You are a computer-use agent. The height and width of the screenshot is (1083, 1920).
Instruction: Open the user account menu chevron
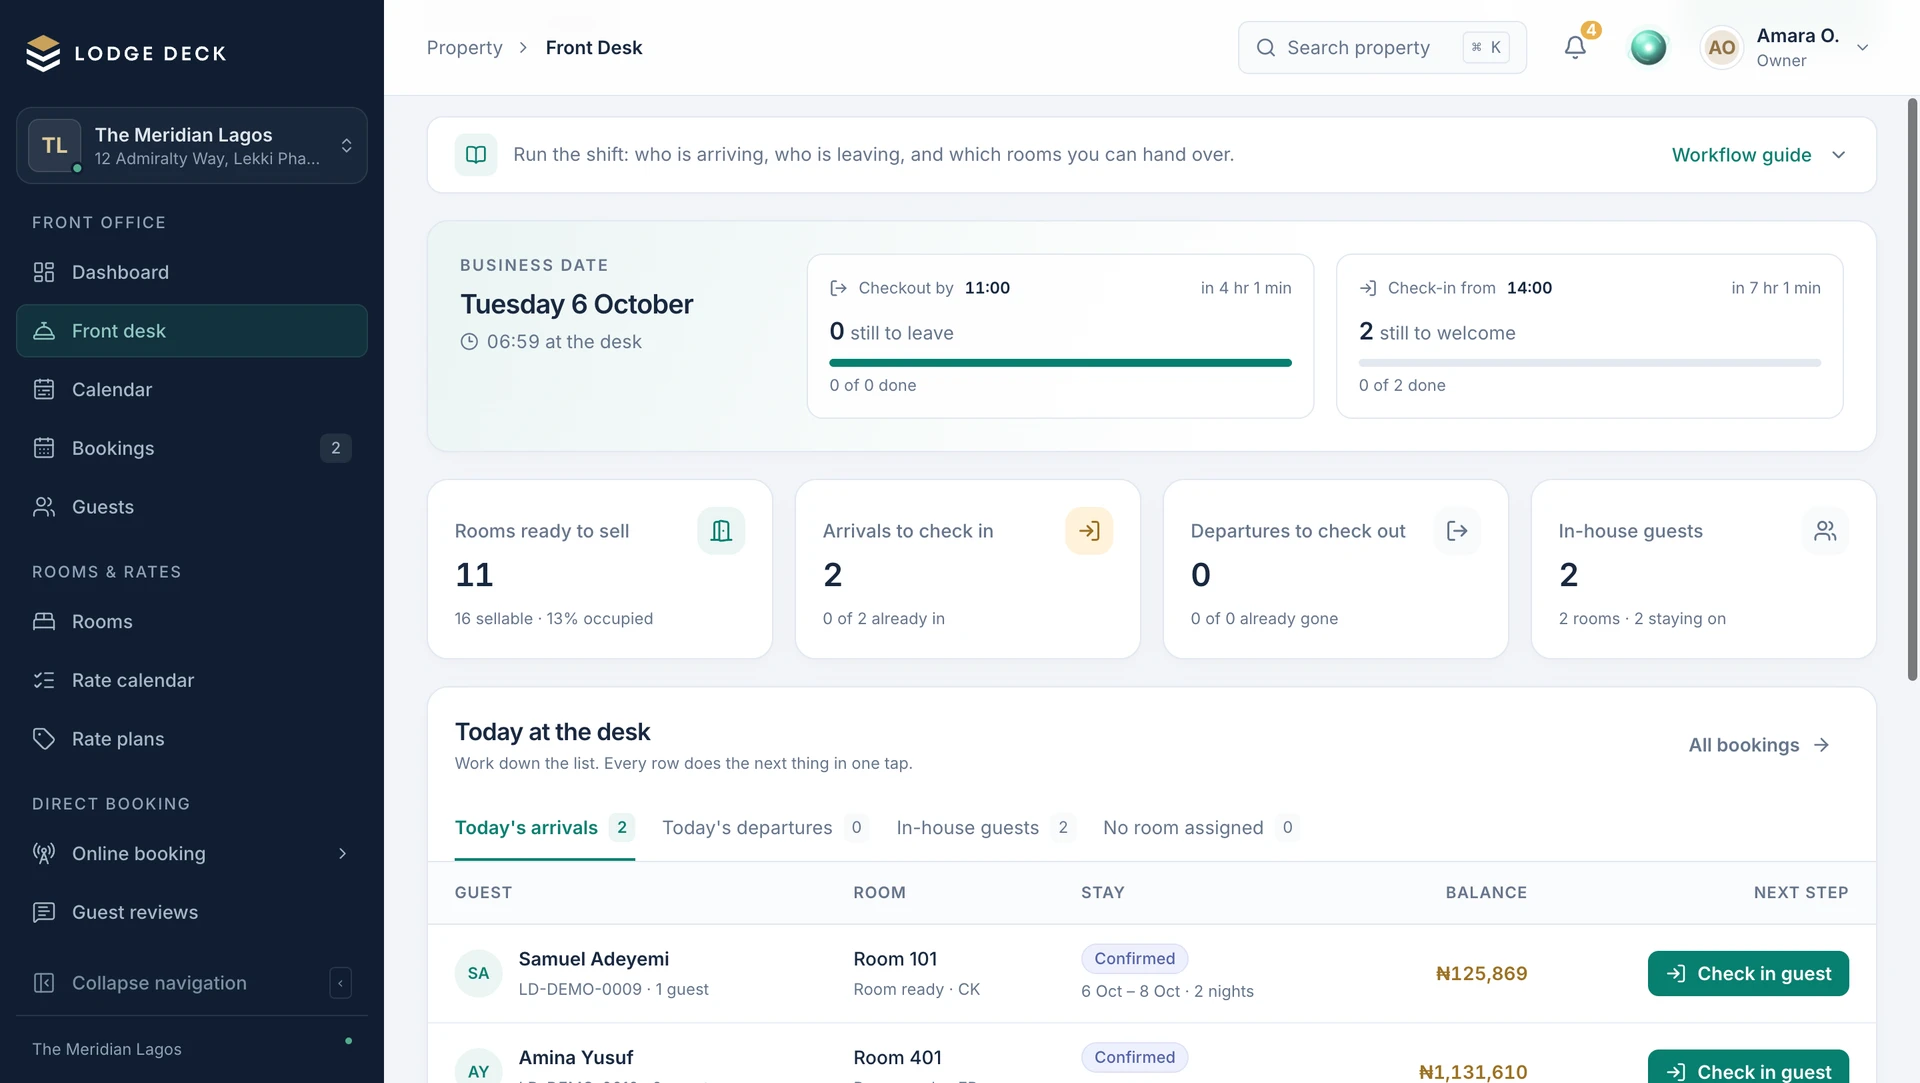pyautogui.click(x=1862, y=48)
